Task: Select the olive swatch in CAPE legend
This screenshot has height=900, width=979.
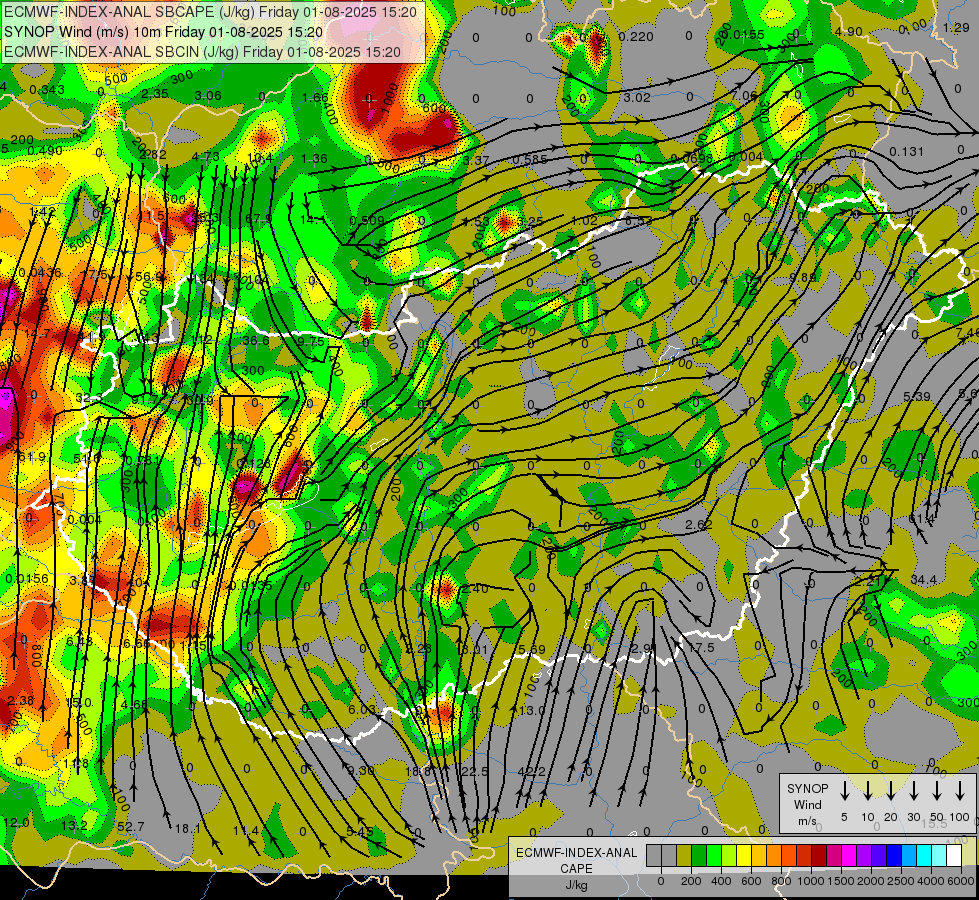Action: [684, 855]
